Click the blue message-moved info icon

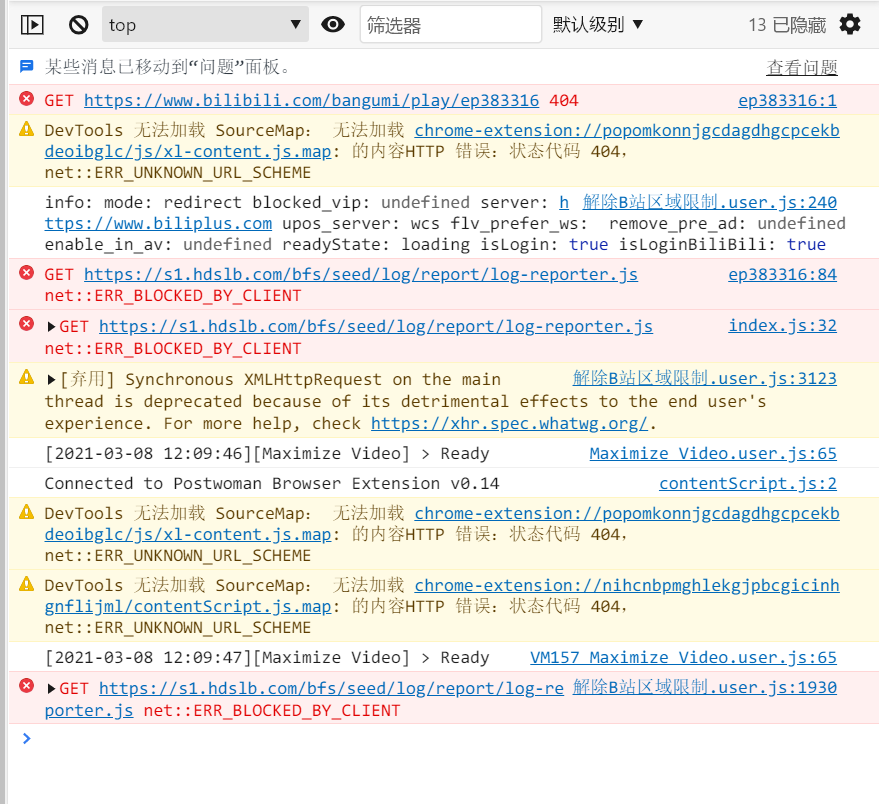click(x=26, y=66)
